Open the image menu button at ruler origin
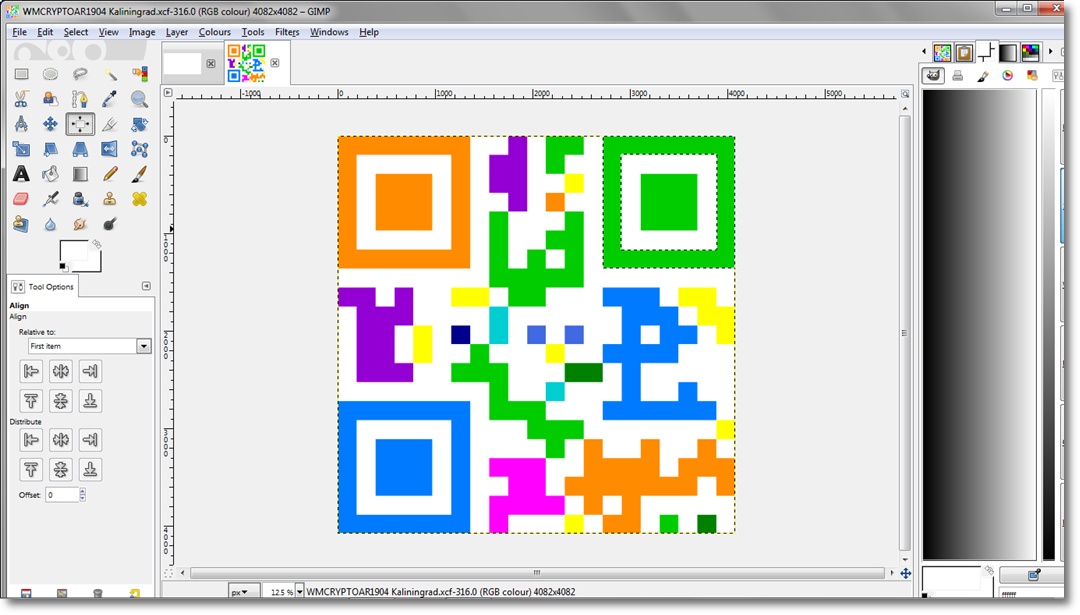The height and width of the screenshot is (615, 1080). [x=168, y=93]
